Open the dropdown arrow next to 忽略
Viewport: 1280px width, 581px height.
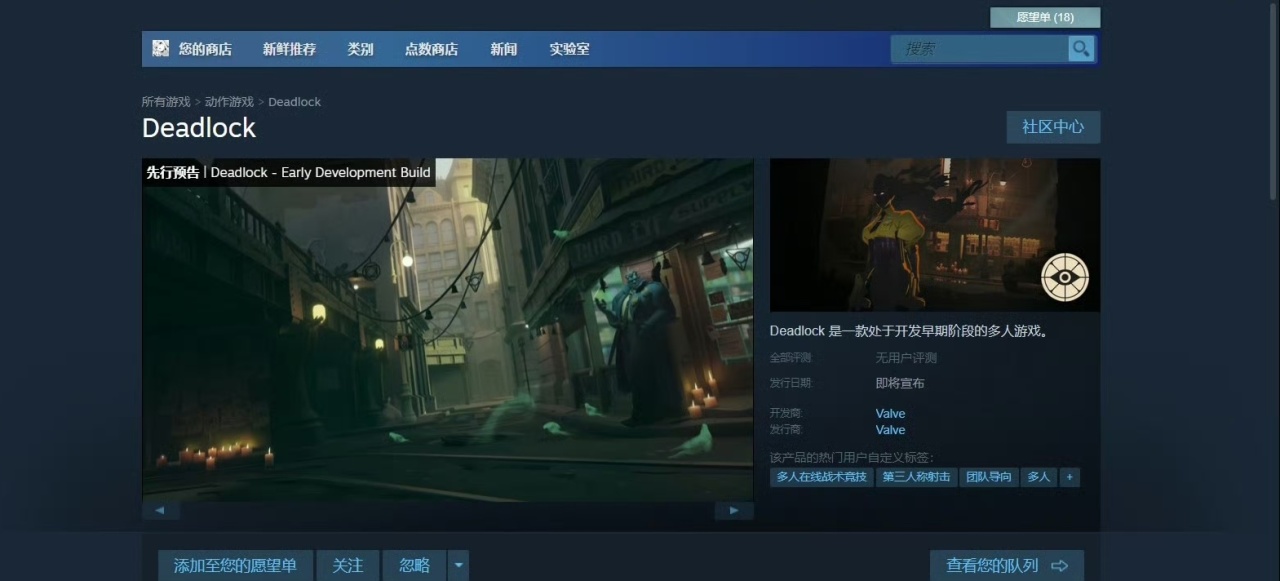[457, 566]
